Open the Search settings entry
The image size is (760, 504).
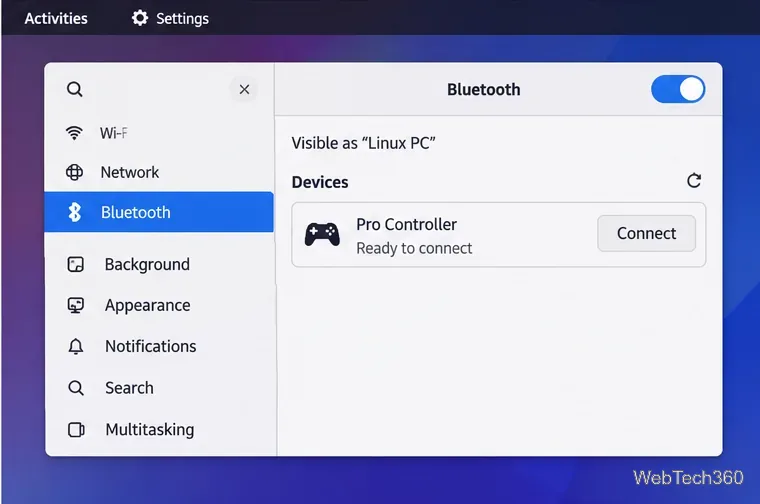[159, 388]
